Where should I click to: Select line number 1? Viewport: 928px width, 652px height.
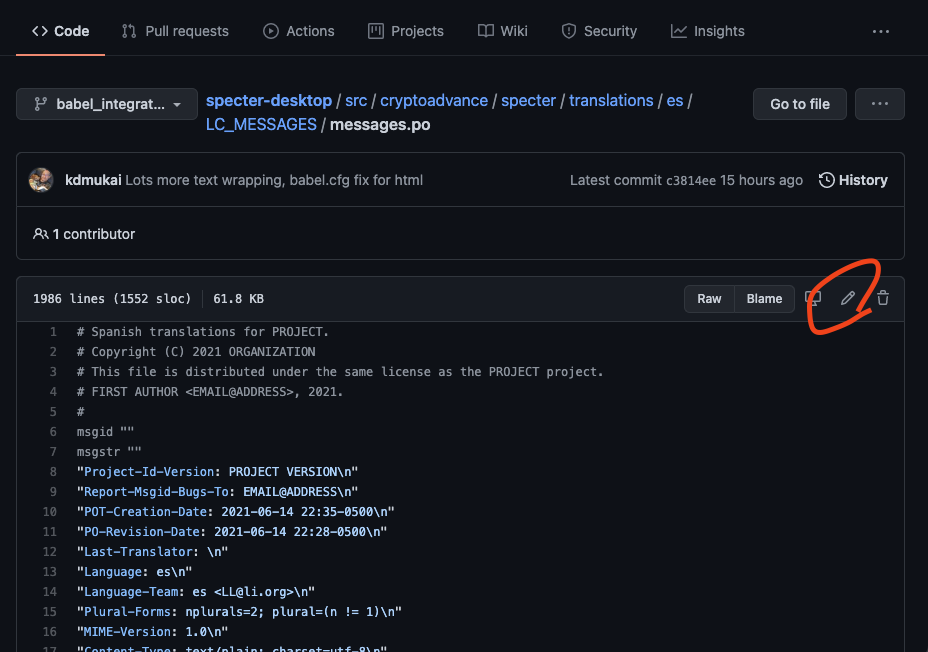click(53, 332)
